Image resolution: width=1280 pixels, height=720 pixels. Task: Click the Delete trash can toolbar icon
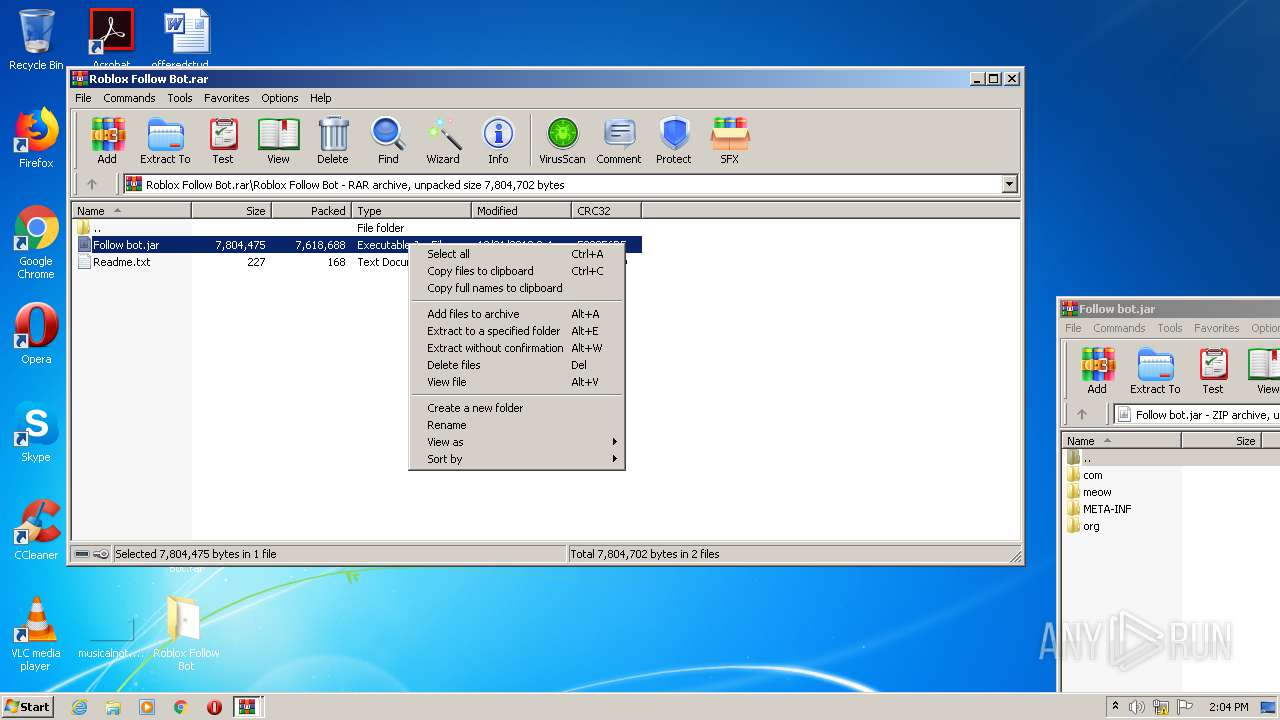pos(333,141)
